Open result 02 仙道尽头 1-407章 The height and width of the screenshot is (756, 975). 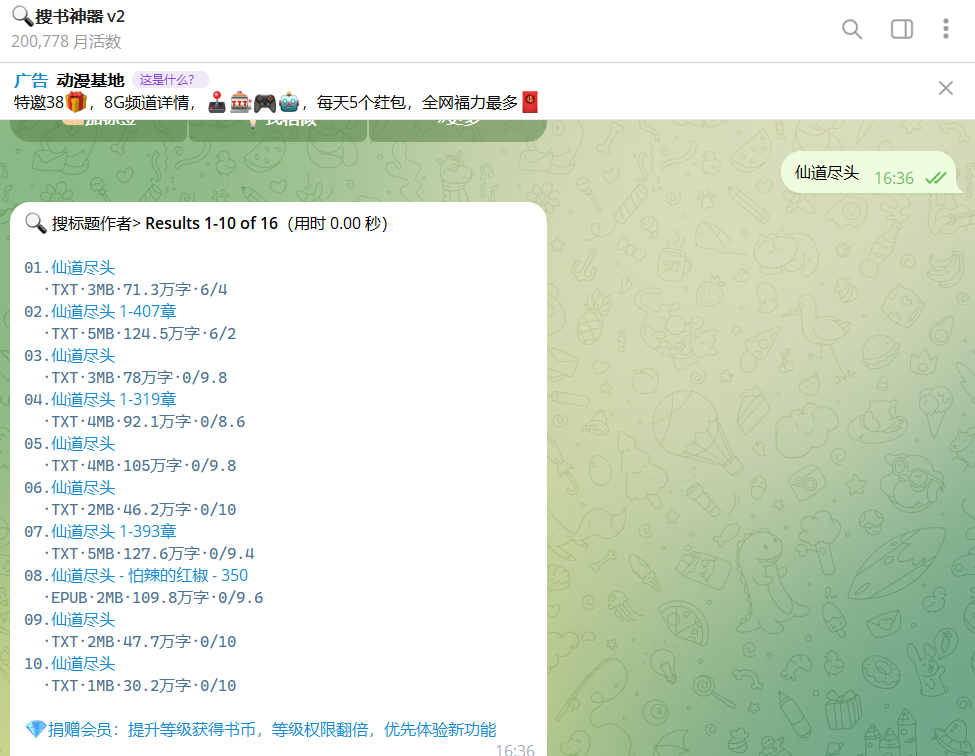pyautogui.click(x=114, y=311)
